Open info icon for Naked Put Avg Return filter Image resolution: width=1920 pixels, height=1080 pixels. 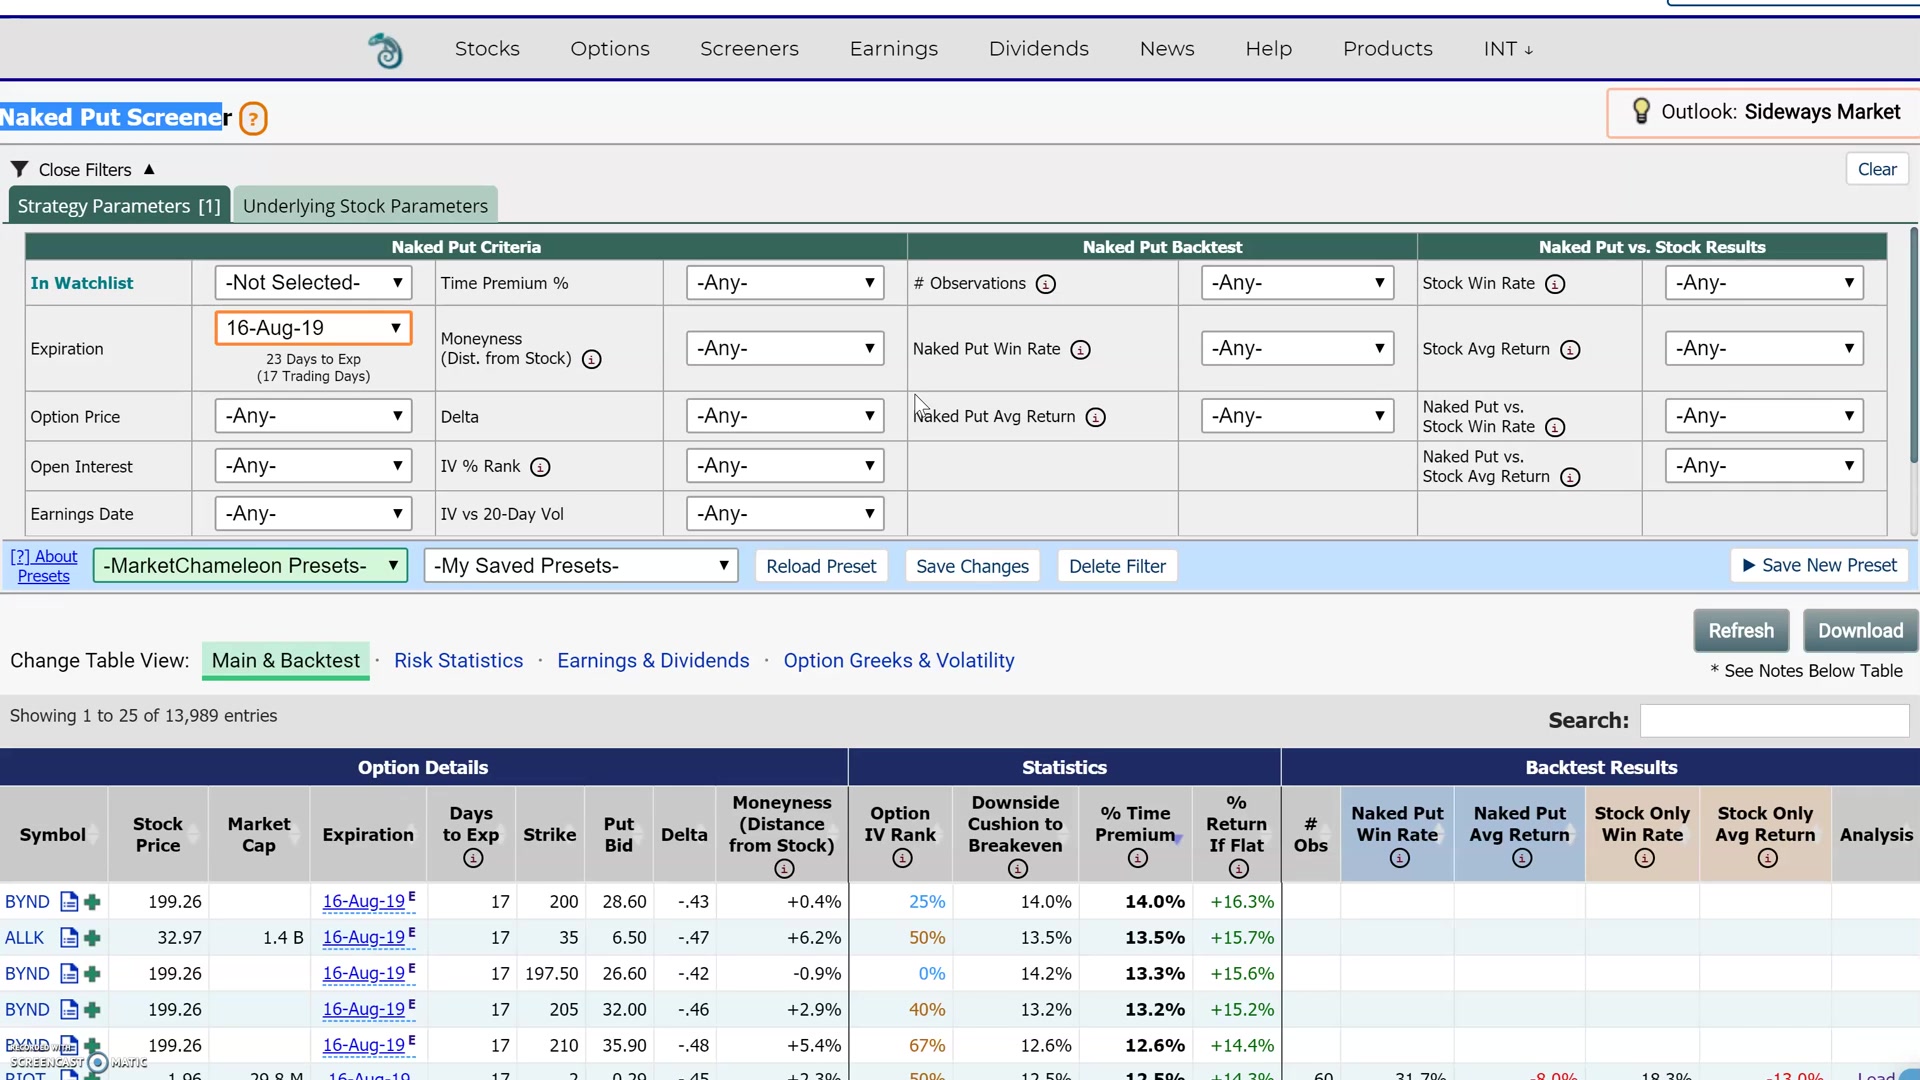[1095, 417]
